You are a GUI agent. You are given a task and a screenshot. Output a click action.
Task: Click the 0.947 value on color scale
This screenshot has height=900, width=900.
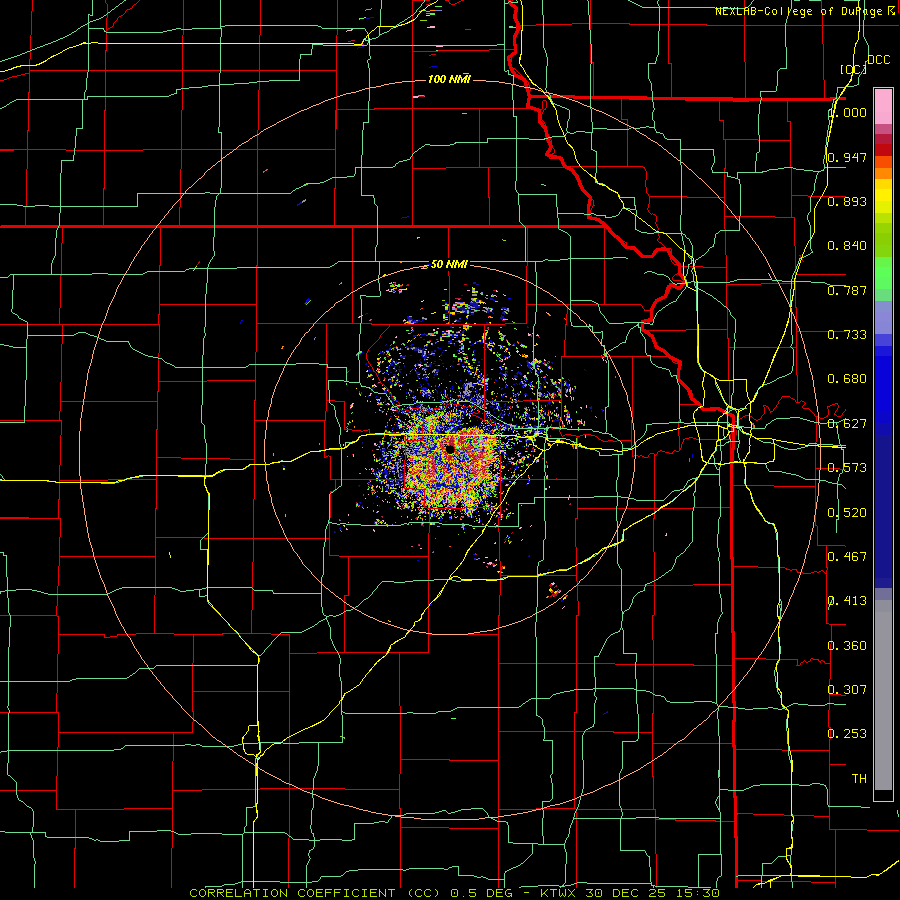pos(847,157)
